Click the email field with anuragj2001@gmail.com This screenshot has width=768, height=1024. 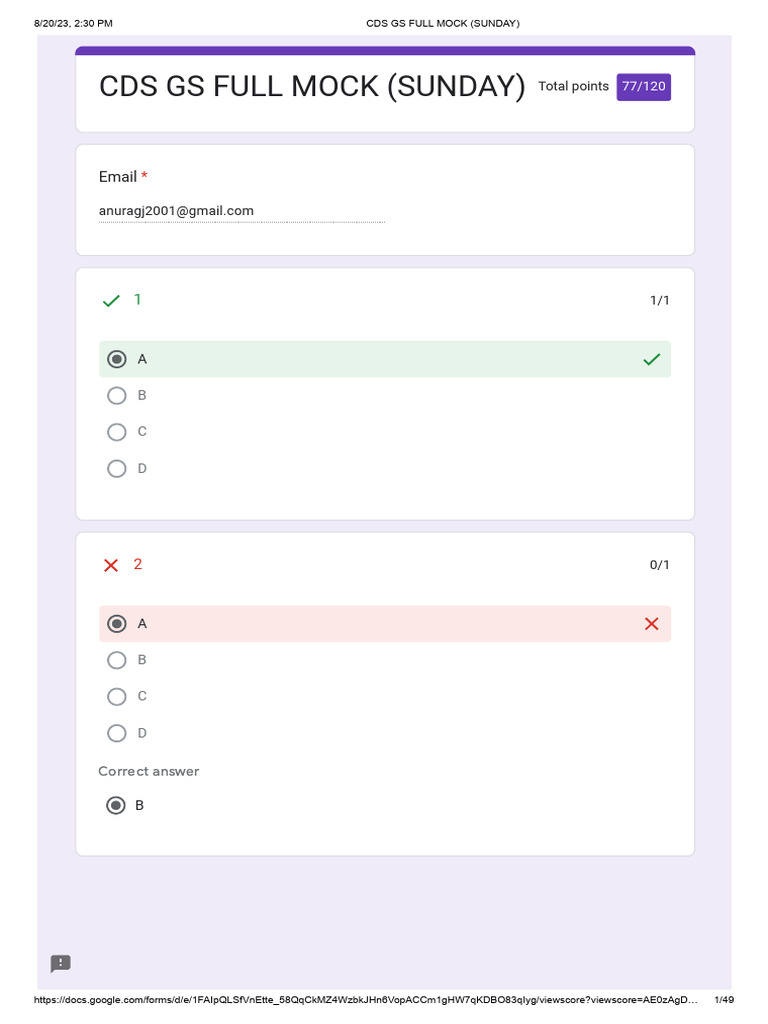(240, 211)
